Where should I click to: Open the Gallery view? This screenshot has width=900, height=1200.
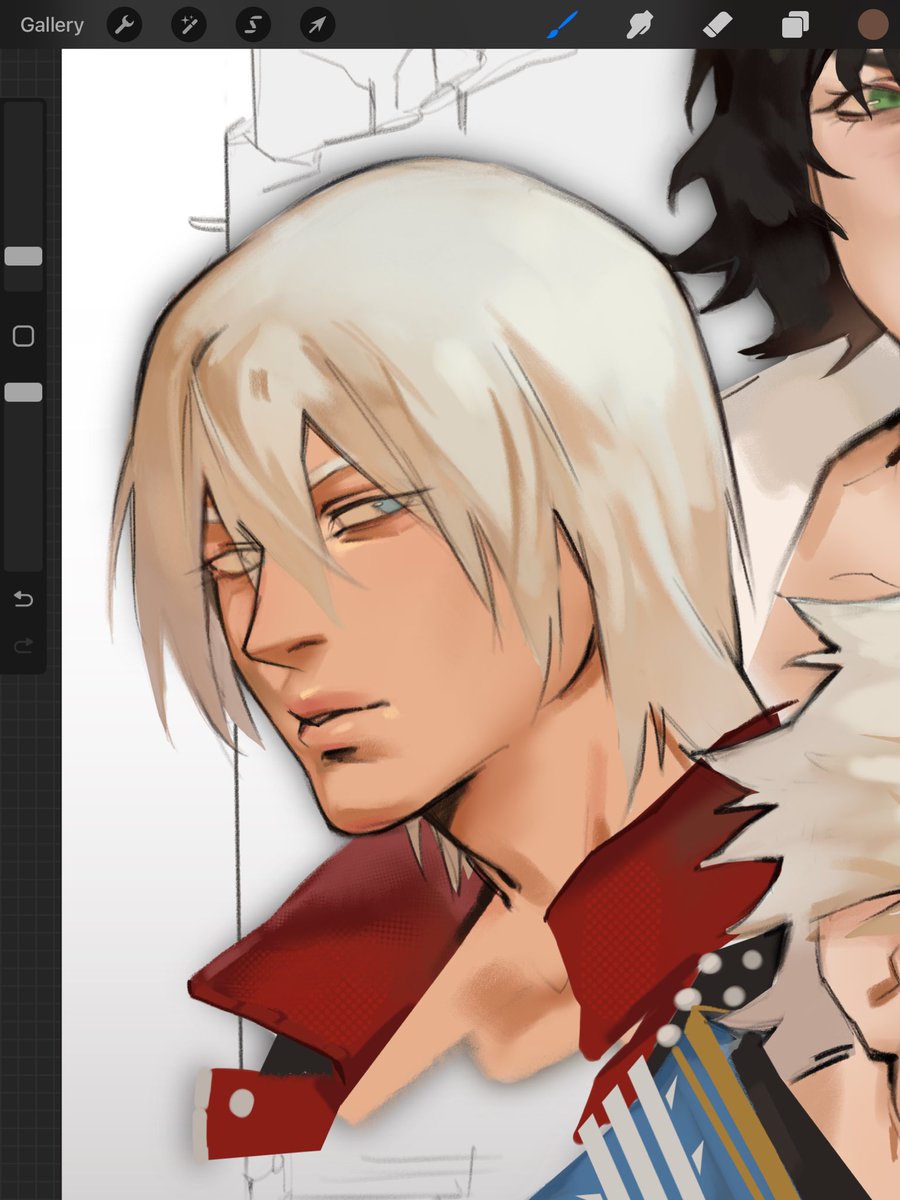[x=52, y=25]
